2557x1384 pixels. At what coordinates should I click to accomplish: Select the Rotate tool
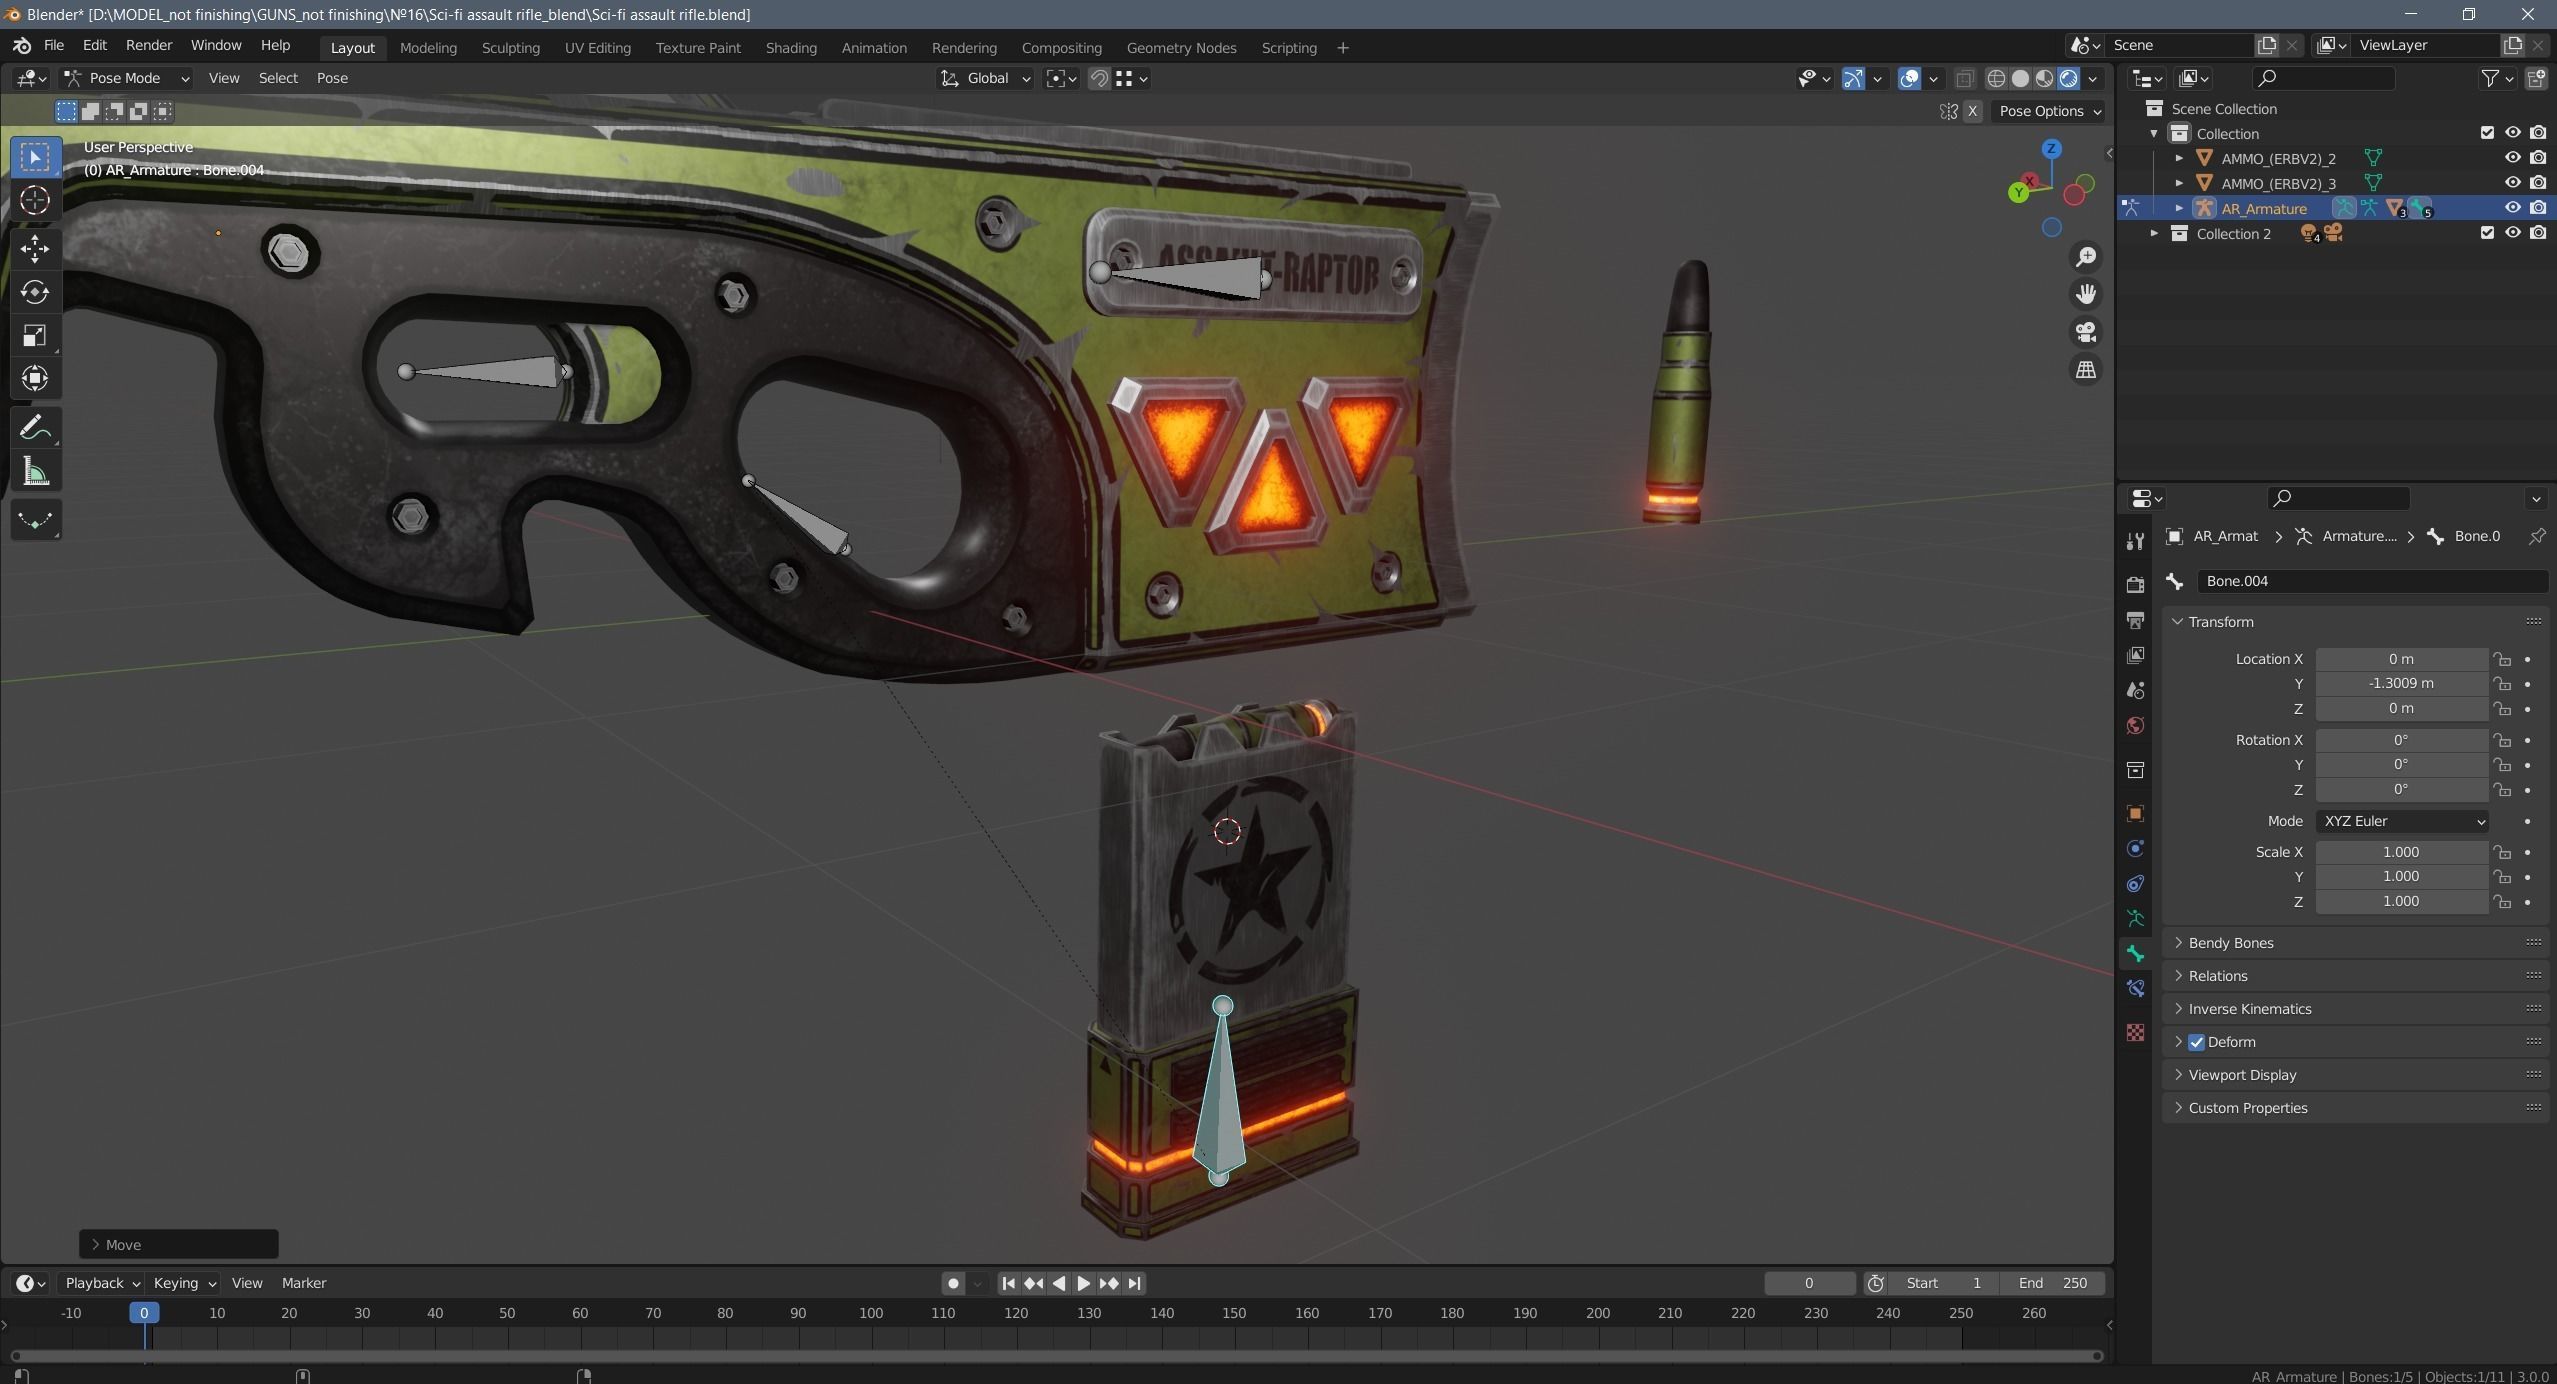tap(35, 292)
